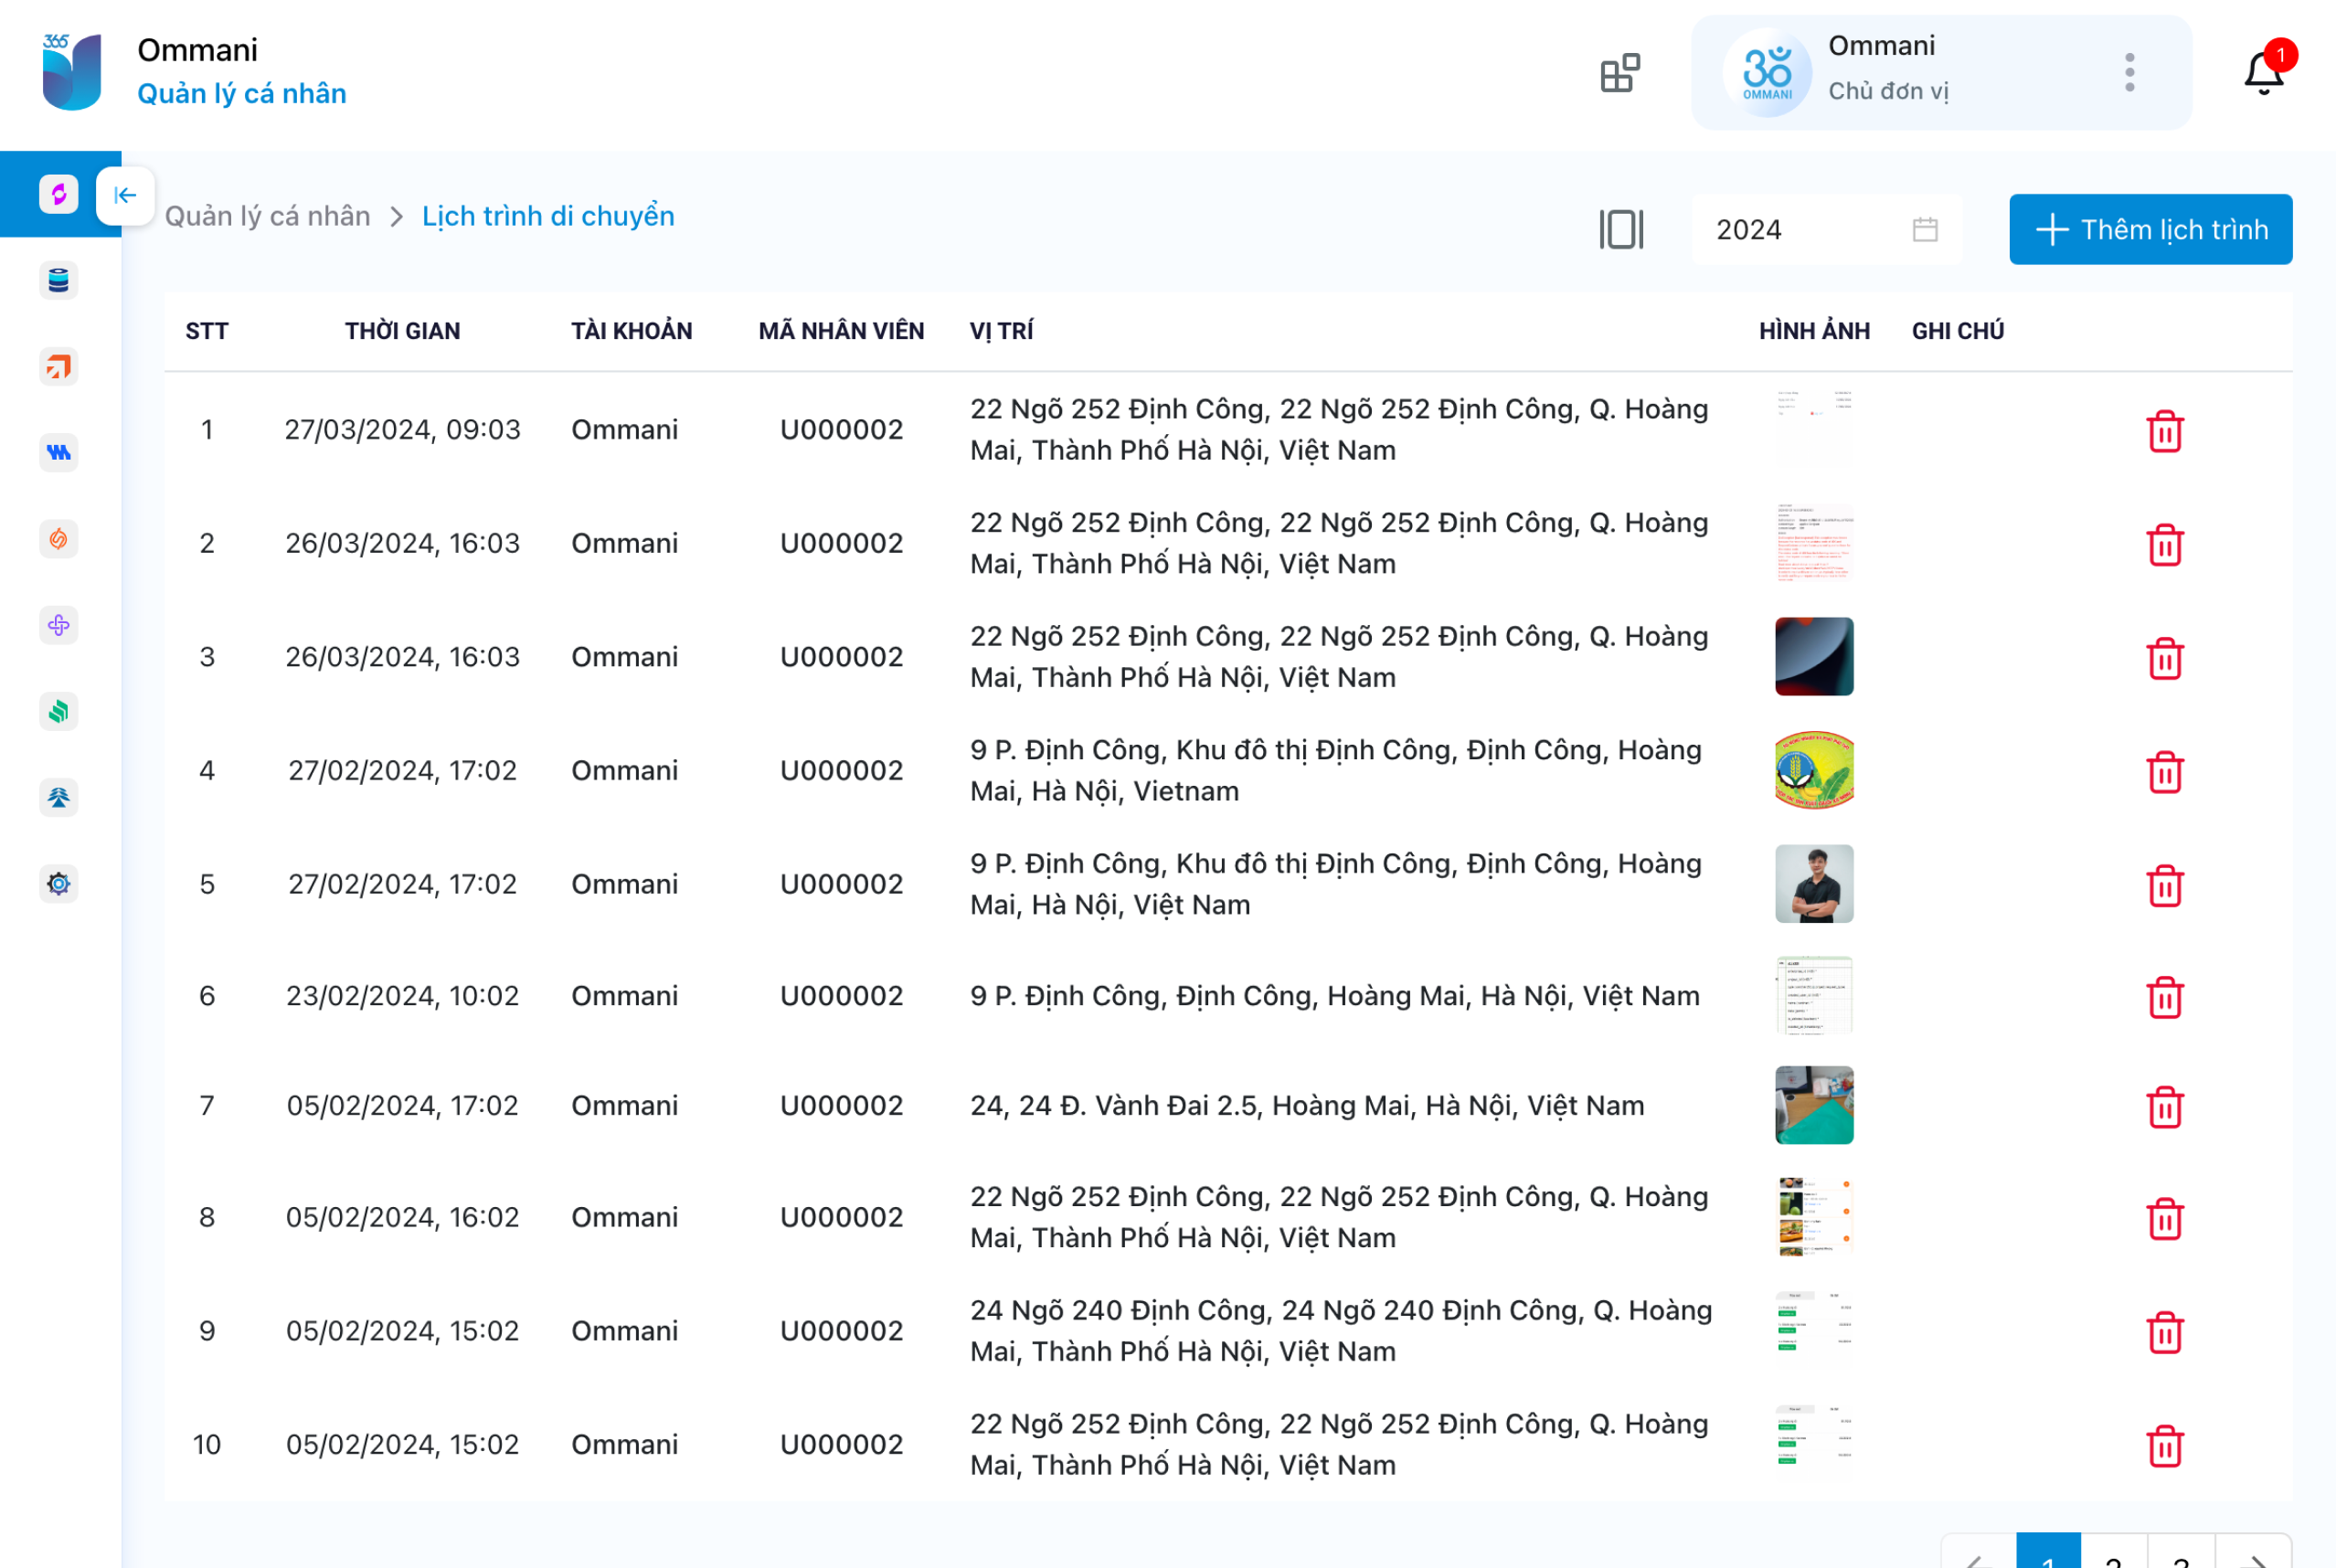Viewport: 2336px width, 1568px height.
Task: Click Thêm lịch trình button
Action: click(2150, 229)
